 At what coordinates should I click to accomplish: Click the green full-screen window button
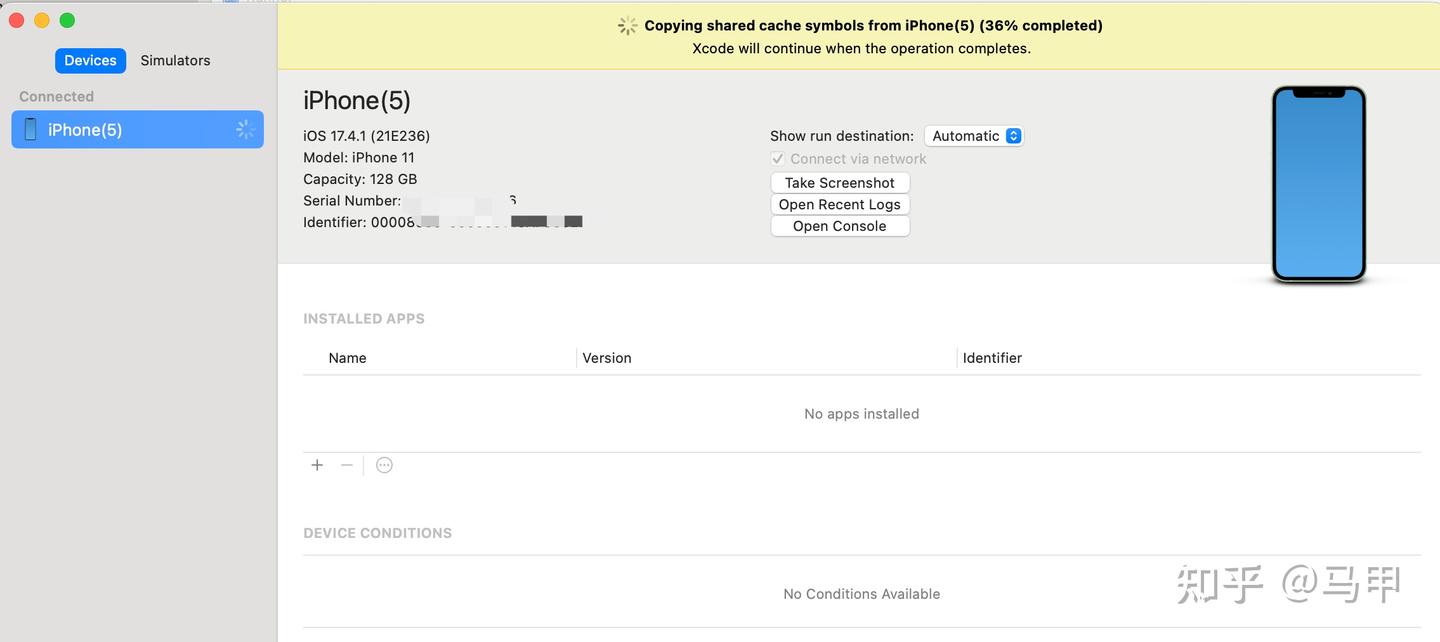[67, 20]
